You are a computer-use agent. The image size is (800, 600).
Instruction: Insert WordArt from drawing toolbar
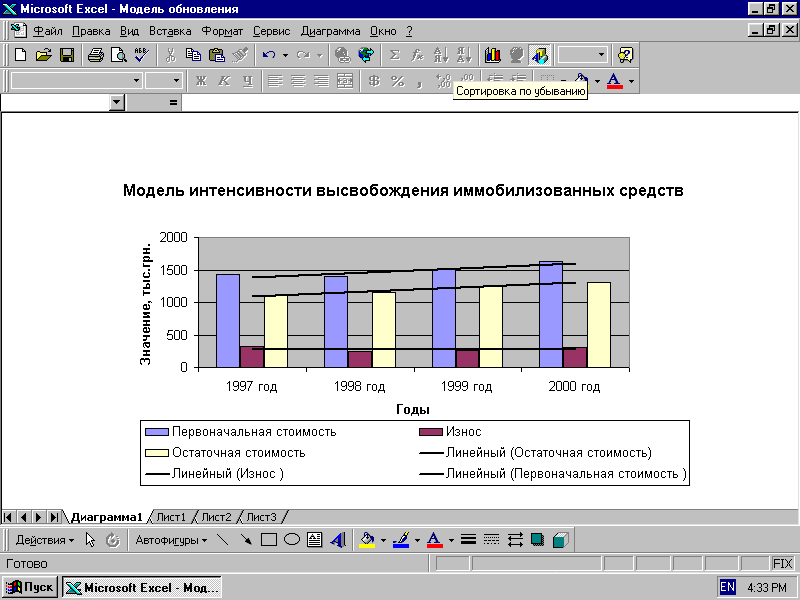point(337,540)
